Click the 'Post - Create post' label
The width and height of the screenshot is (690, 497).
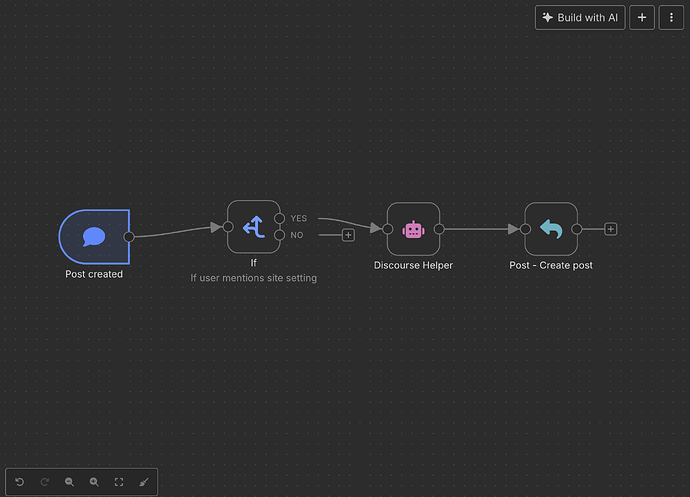point(551,265)
